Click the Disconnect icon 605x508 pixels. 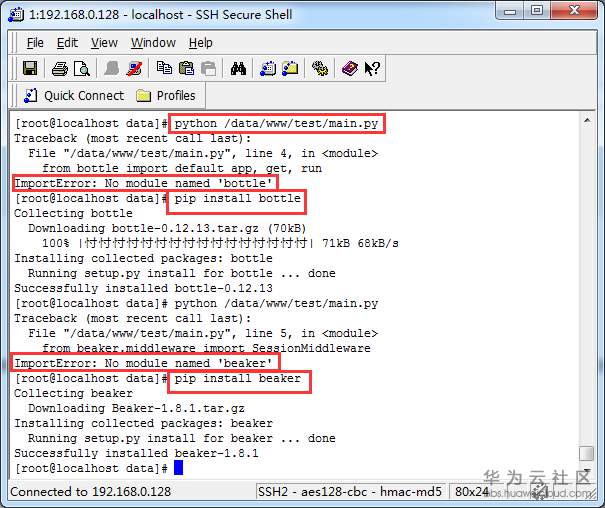coord(134,69)
